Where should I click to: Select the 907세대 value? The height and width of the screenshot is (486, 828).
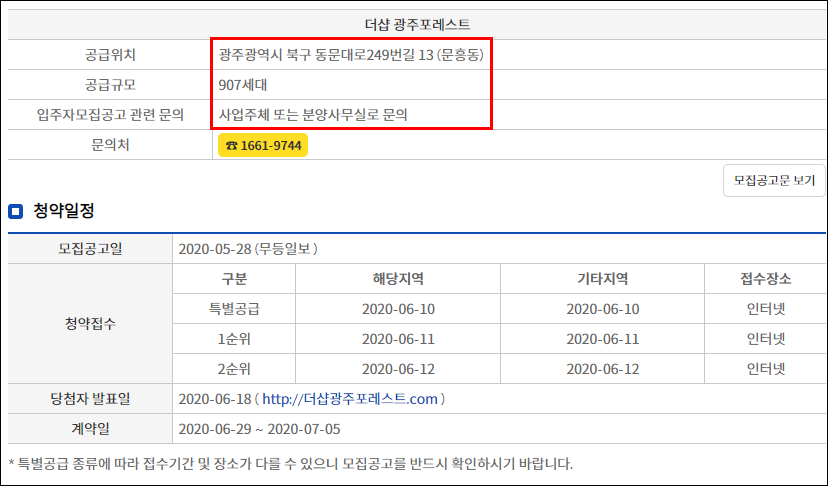(243, 85)
